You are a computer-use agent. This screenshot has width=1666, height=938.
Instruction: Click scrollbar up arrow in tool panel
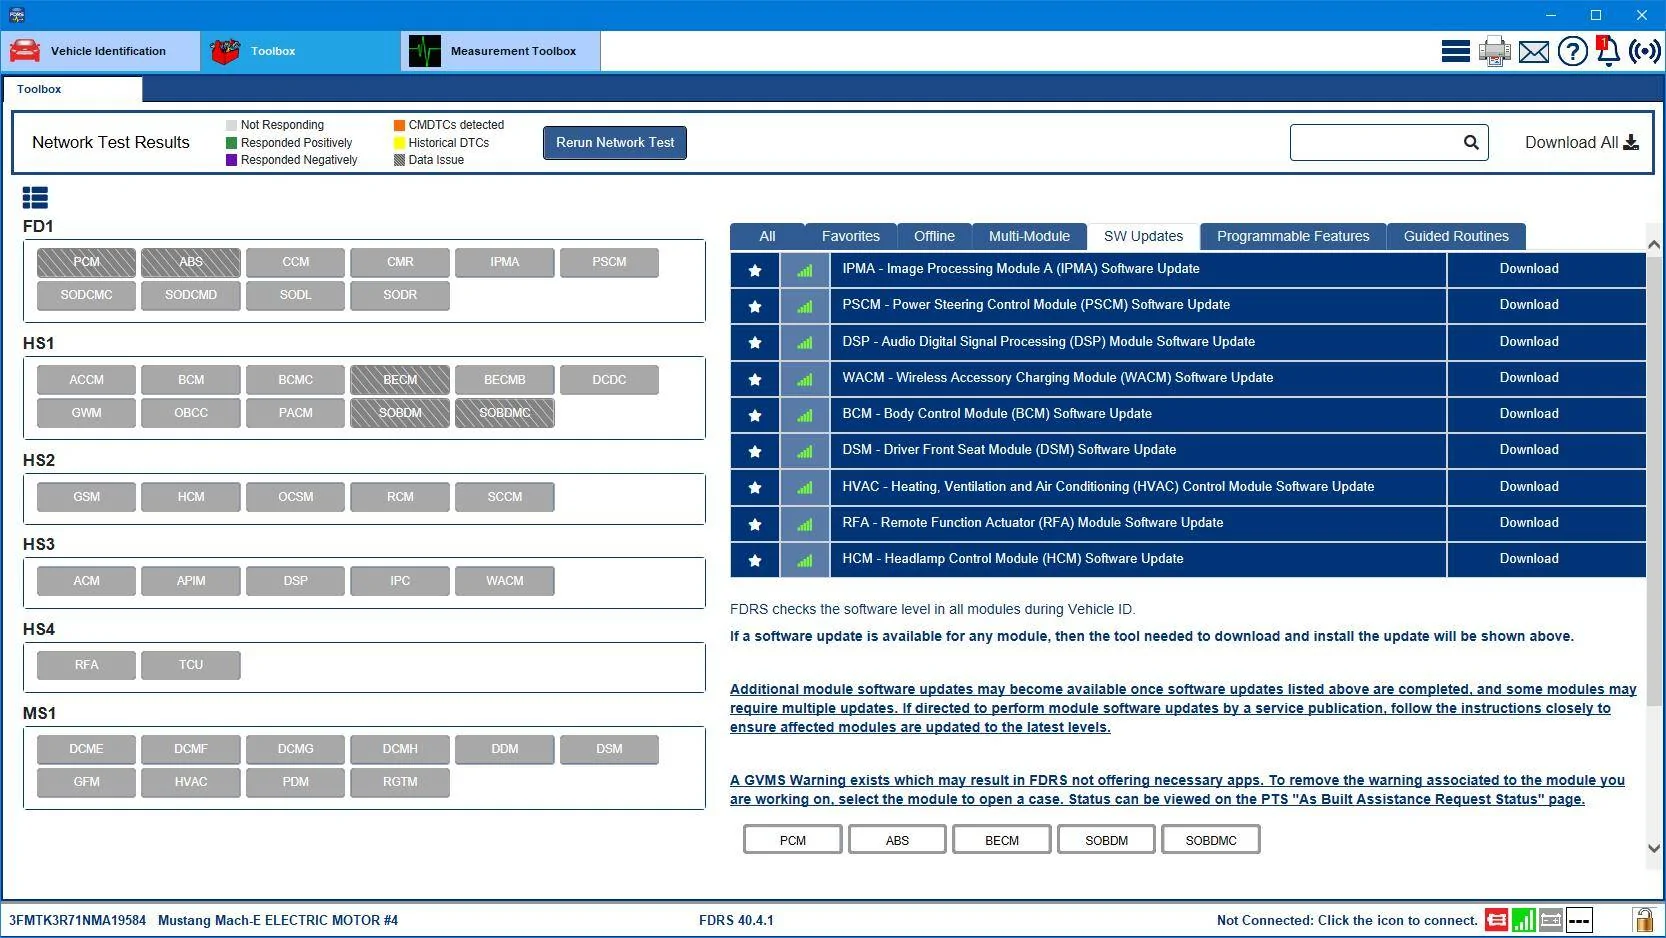1654,244
